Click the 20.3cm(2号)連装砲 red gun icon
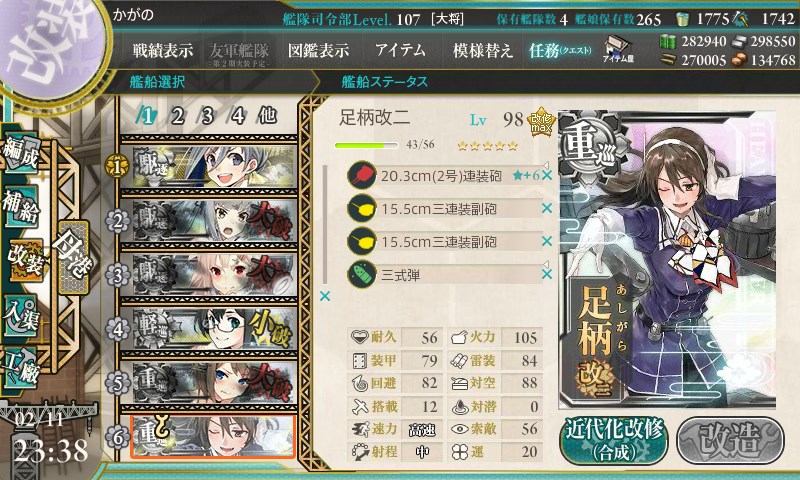This screenshot has height=480, width=800. pos(362,175)
